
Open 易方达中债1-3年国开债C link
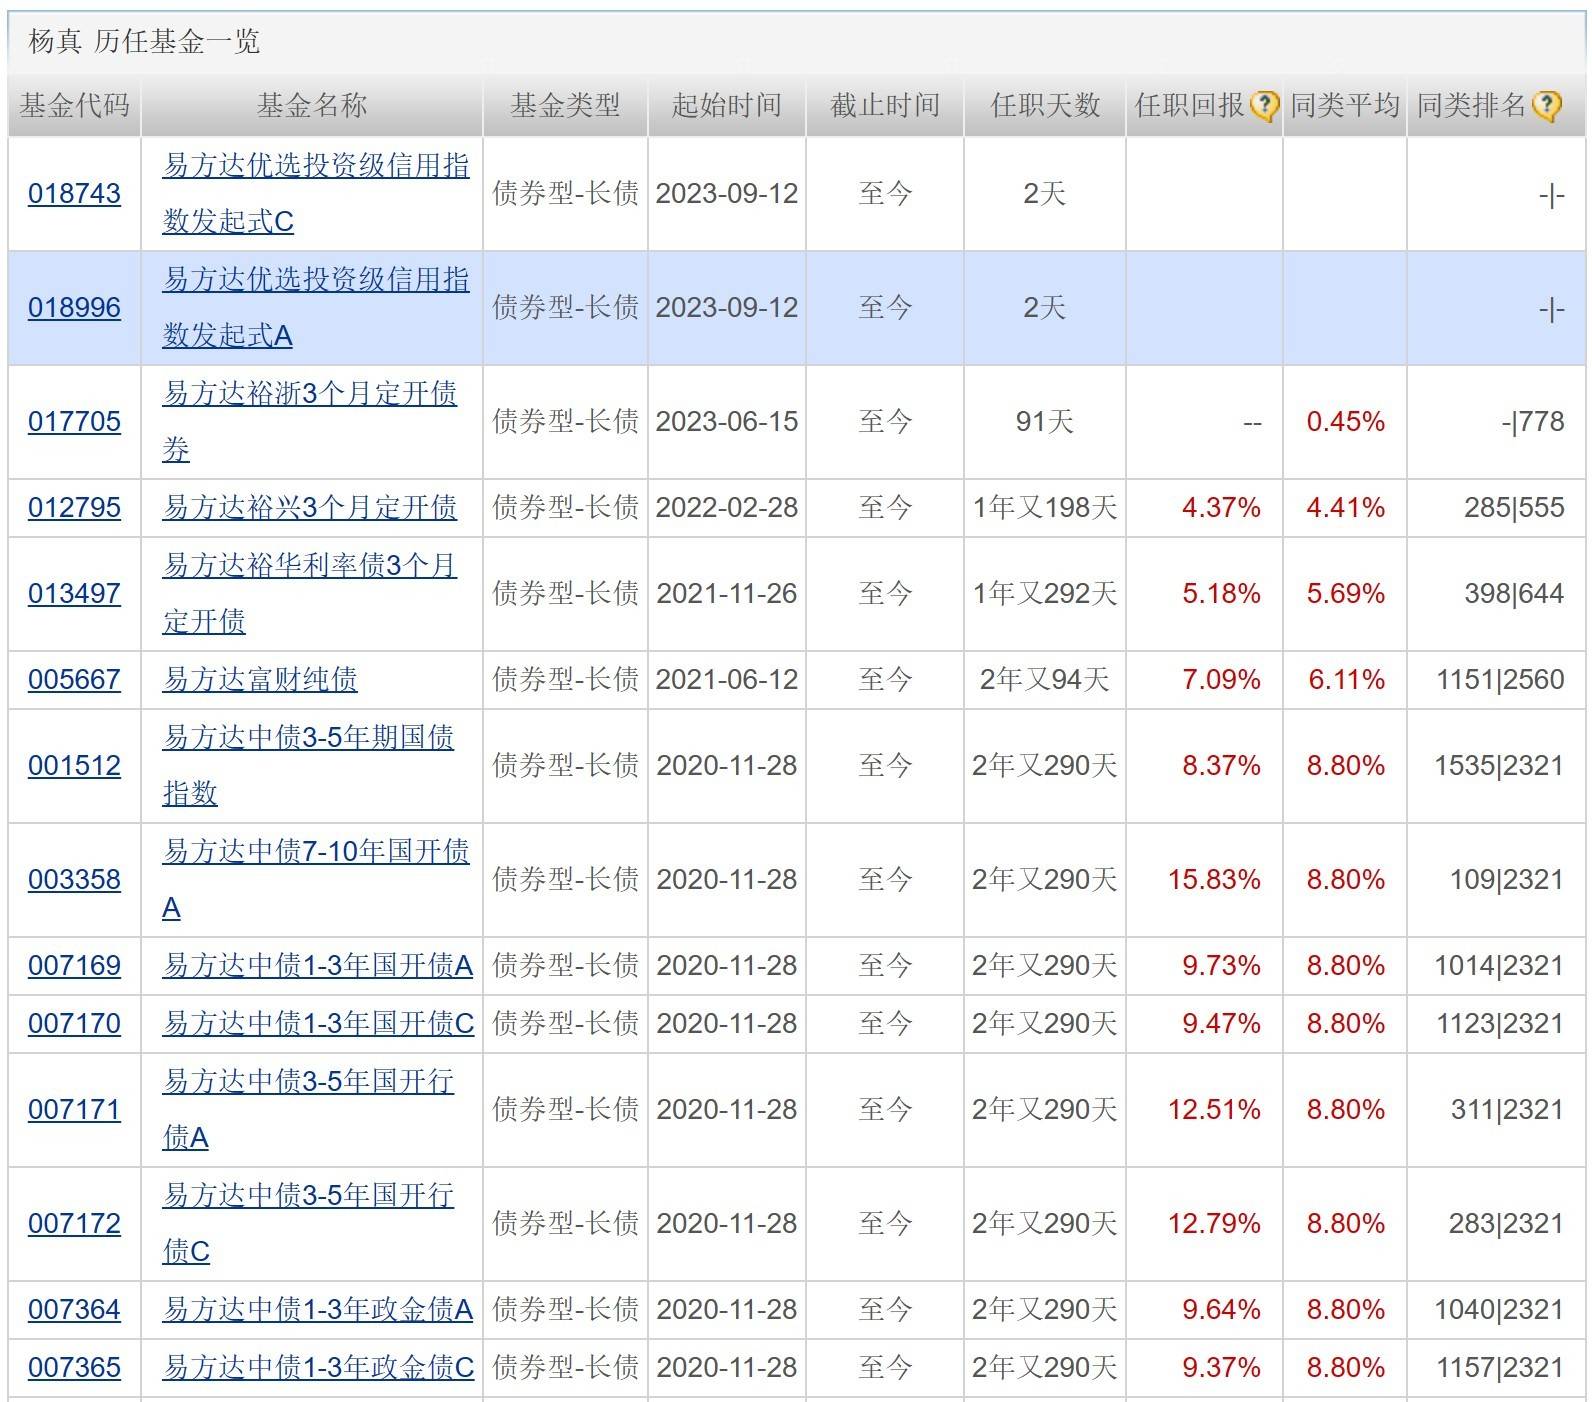click(x=318, y=1023)
